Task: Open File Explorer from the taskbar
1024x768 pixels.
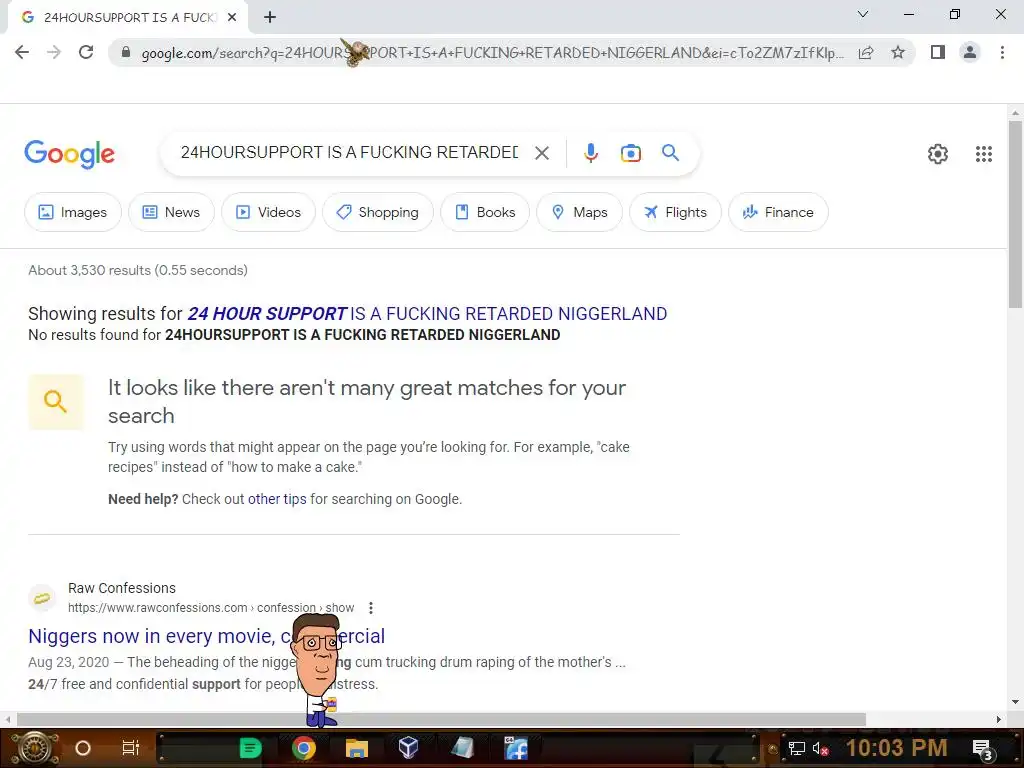Action: [357, 748]
